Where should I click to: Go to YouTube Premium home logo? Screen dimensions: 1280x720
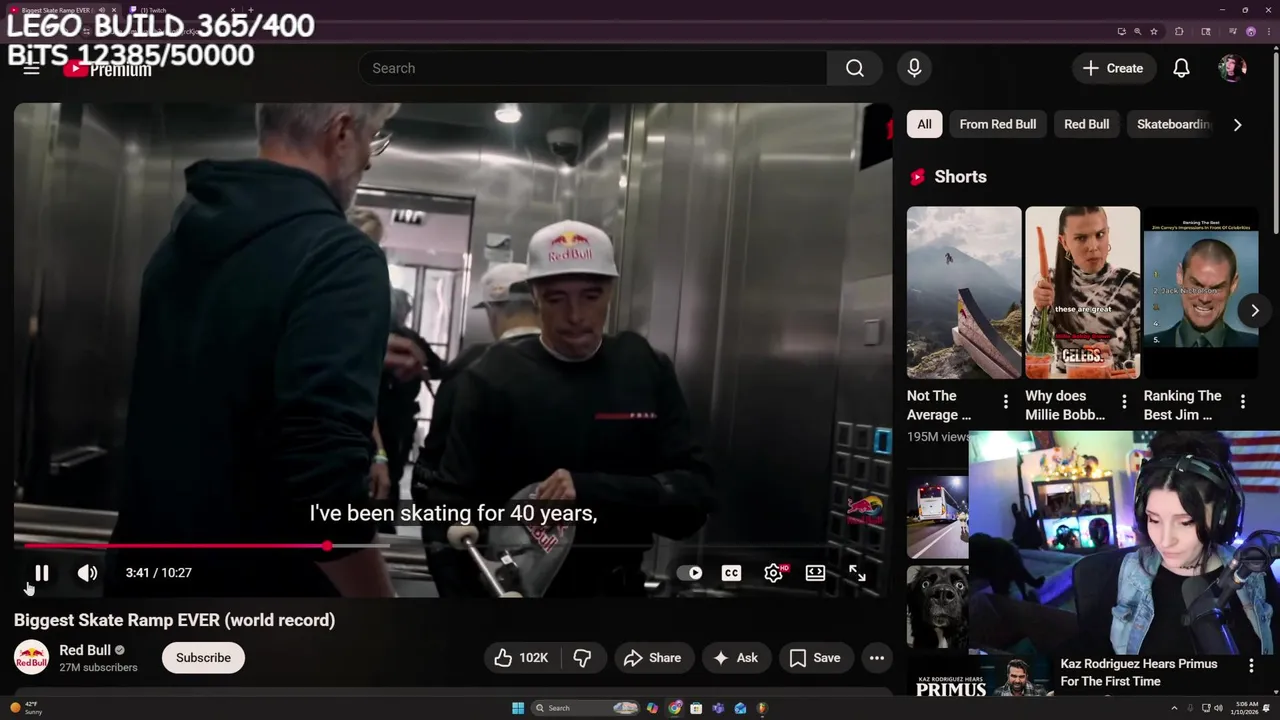108,69
